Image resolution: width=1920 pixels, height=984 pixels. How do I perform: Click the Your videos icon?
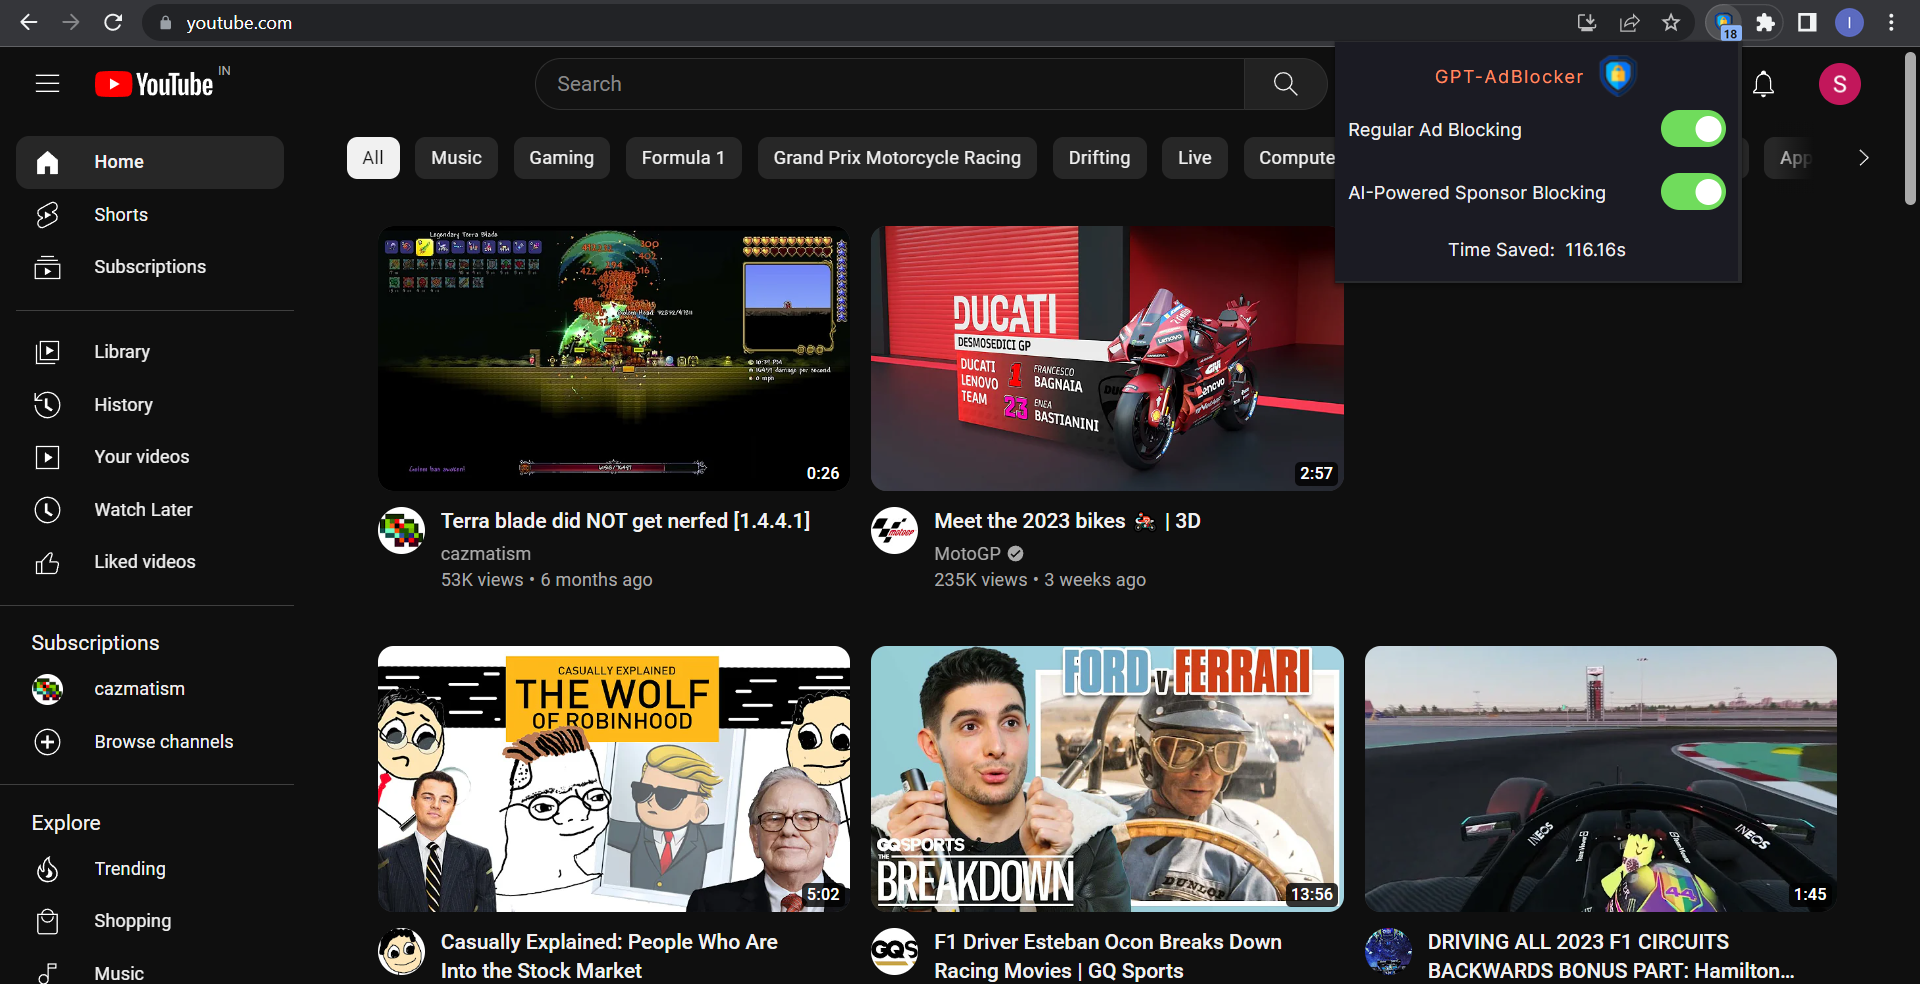(47, 457)
